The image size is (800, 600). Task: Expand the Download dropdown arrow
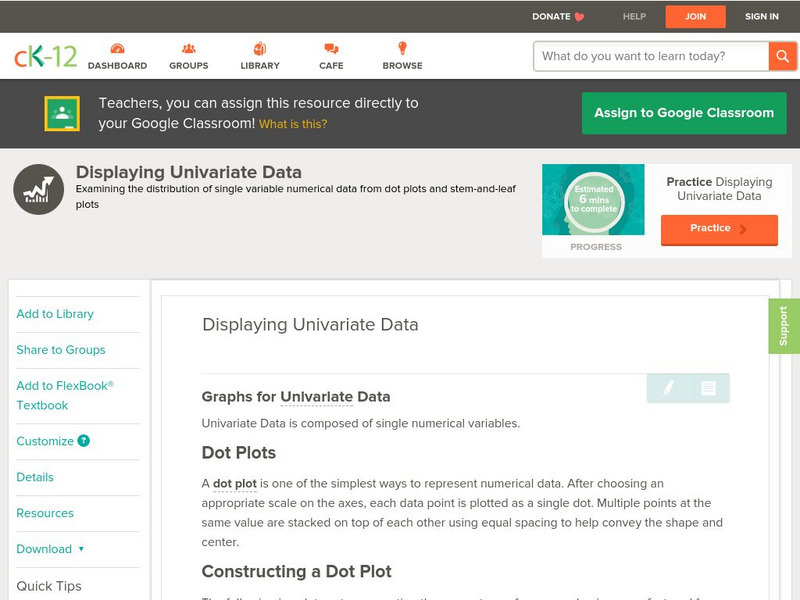point(81,549)
